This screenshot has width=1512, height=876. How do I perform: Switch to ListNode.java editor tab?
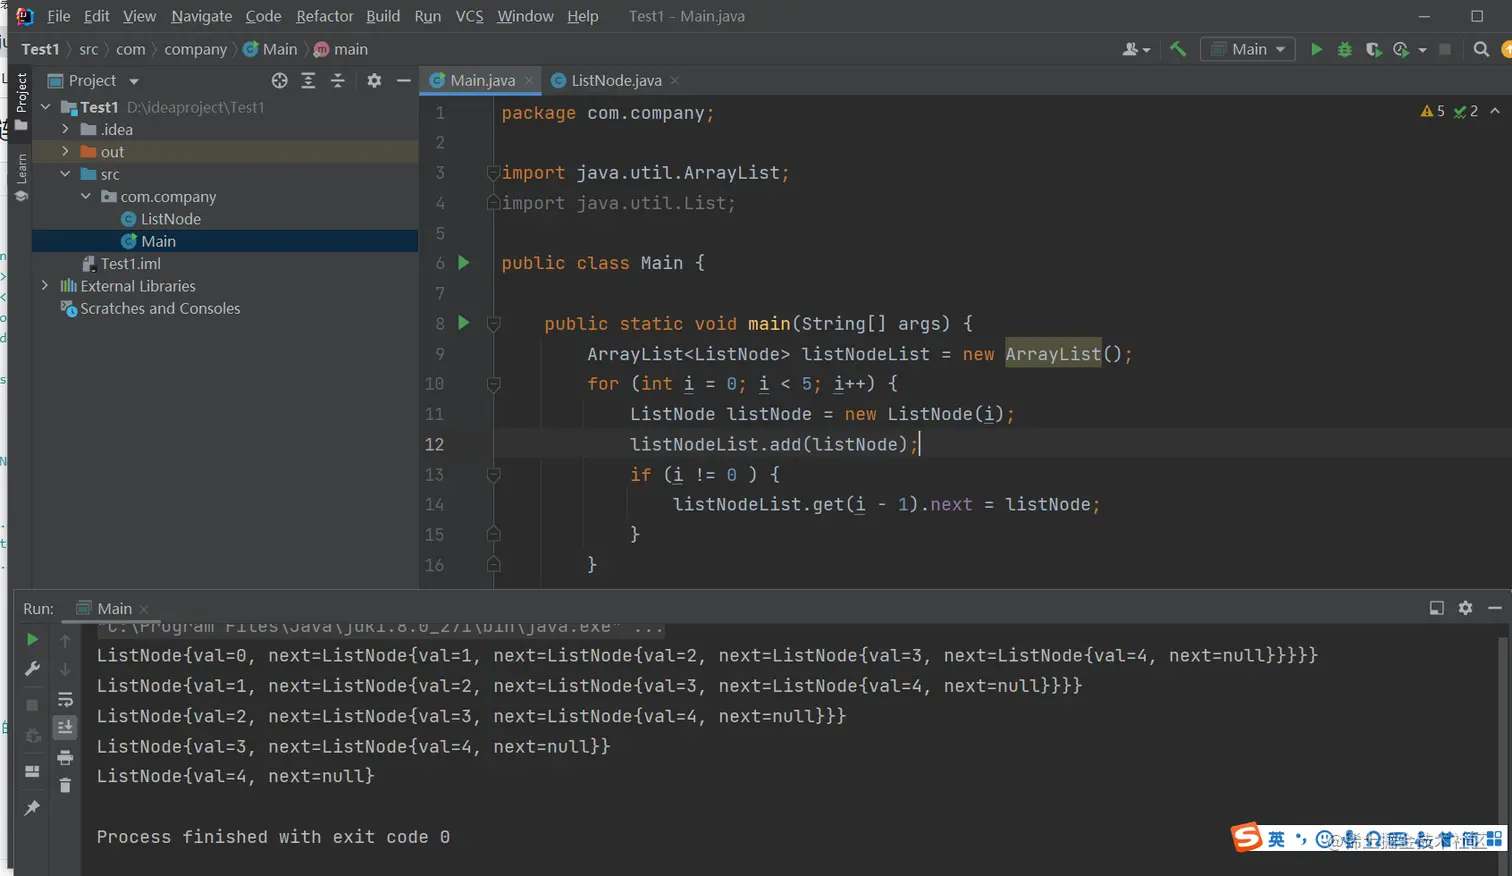615,80
